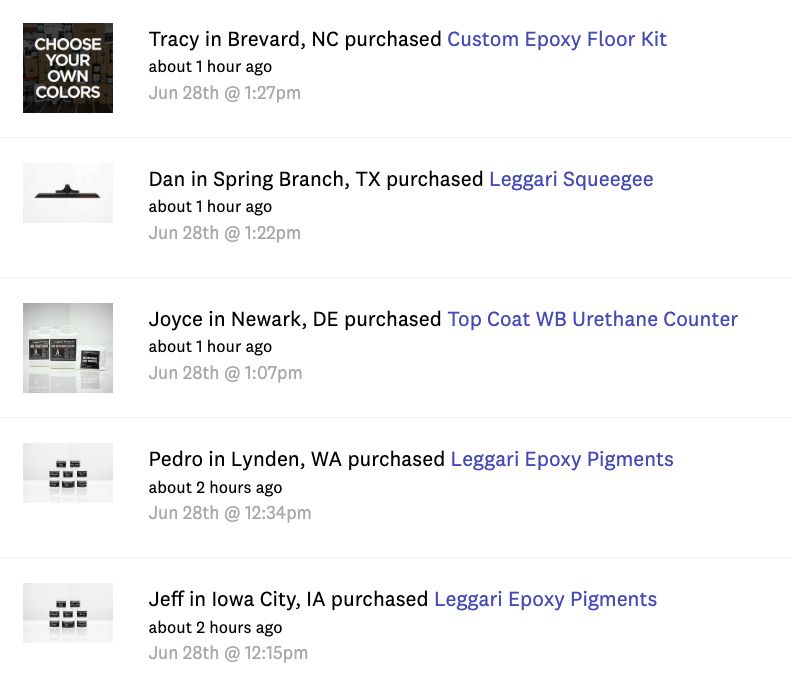Select the Pedro in Lynden, WA text
This screenshot has width=792, height=674.
pos(227,459)
